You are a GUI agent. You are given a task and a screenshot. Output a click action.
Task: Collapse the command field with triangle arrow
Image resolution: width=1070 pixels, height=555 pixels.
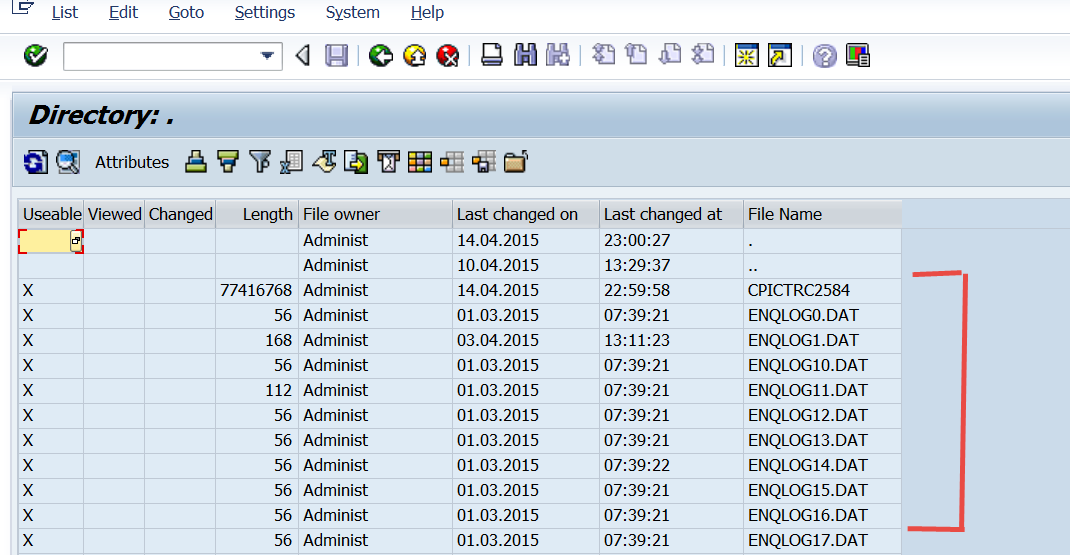tap(303, 55)
